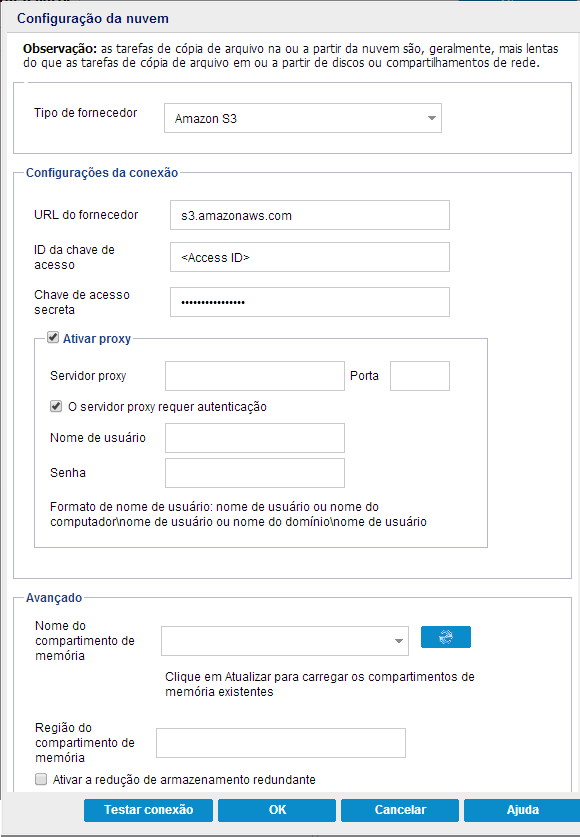Toggle 'O servidor proxy requer autenticação'
This screenshot has width=580, height=837.
point(56,406)
